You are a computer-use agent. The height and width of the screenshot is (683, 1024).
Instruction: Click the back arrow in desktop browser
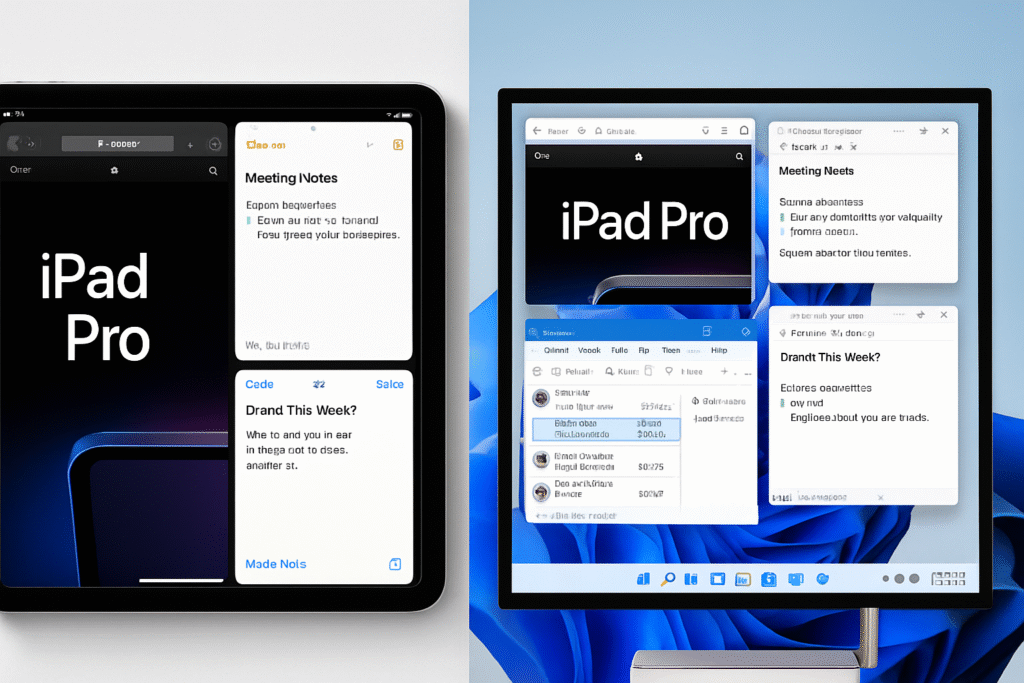[x=537, y=131]
